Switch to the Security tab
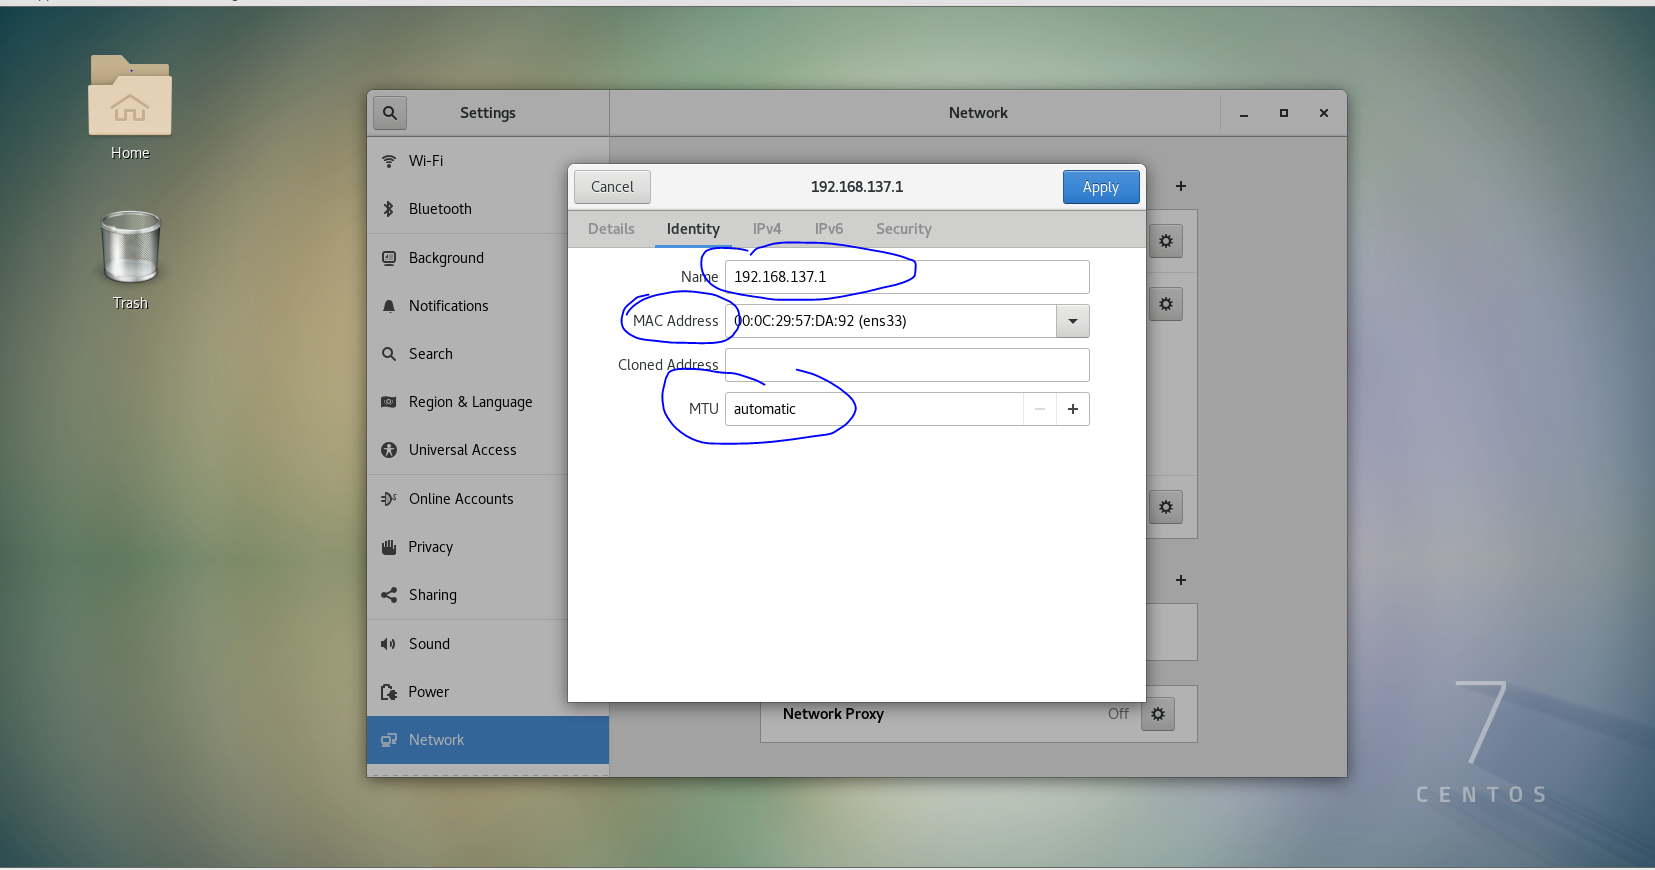This screenshot has width=1655, height=870. click(x=904, y=229)
